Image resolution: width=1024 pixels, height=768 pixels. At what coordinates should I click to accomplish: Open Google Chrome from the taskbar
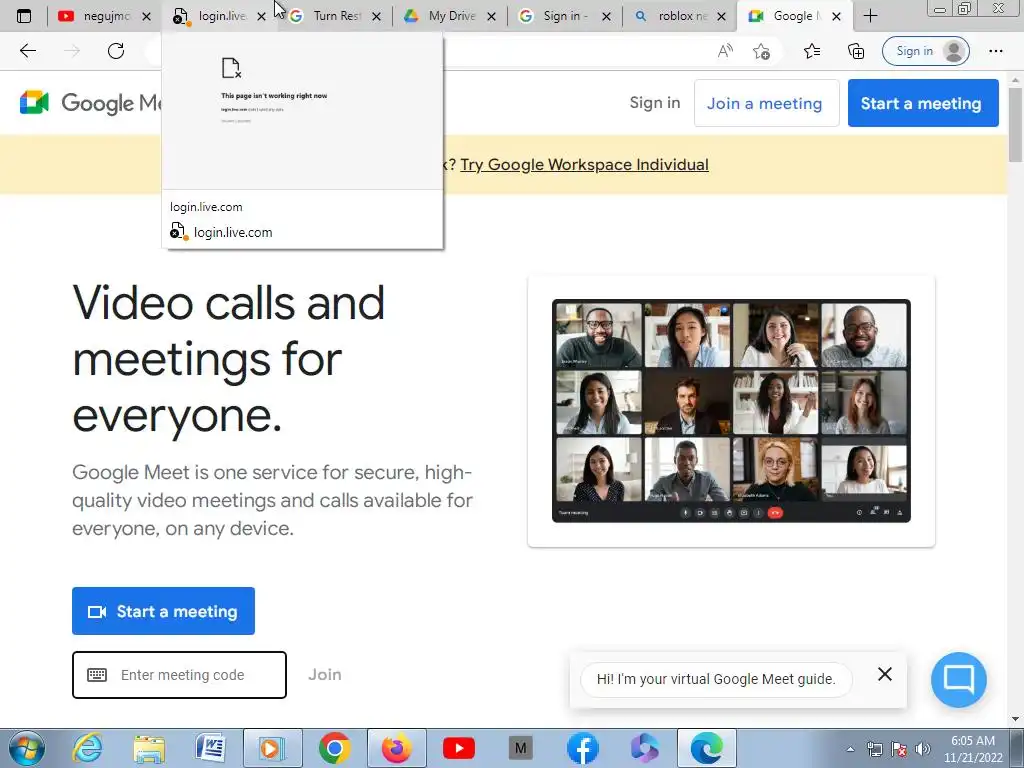pyautogui.click(x=334, y=748)
